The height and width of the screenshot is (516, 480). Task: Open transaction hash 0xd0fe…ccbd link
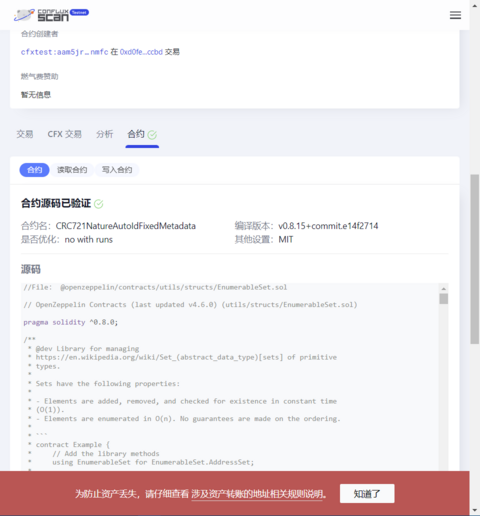(141, 52)
